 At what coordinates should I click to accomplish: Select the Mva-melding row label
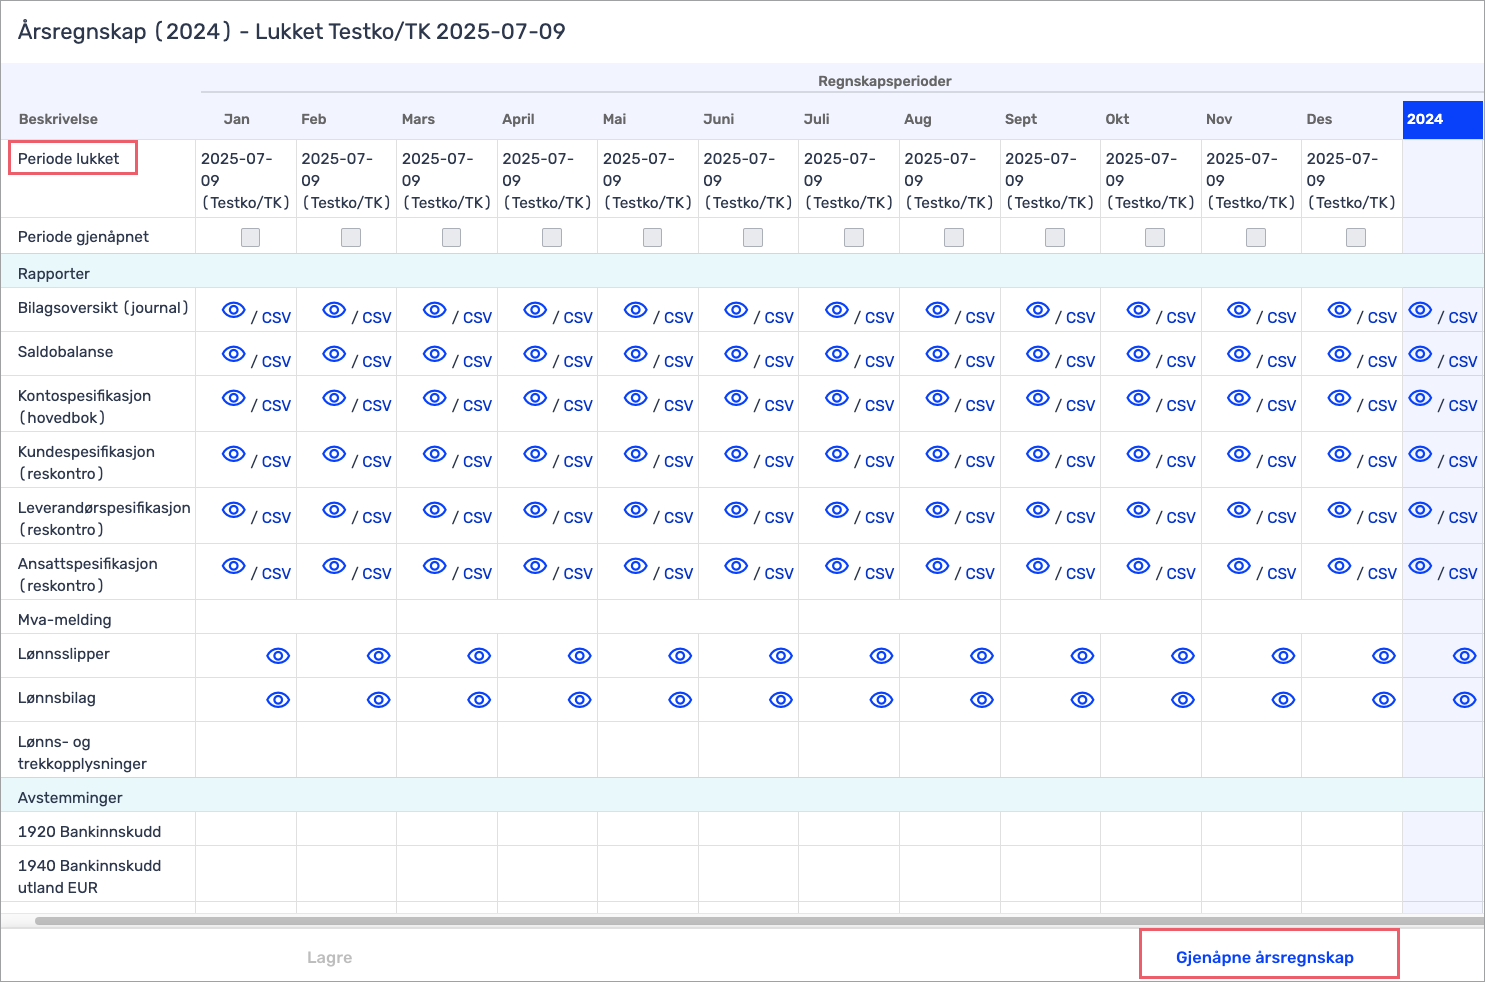click(65, 620)
